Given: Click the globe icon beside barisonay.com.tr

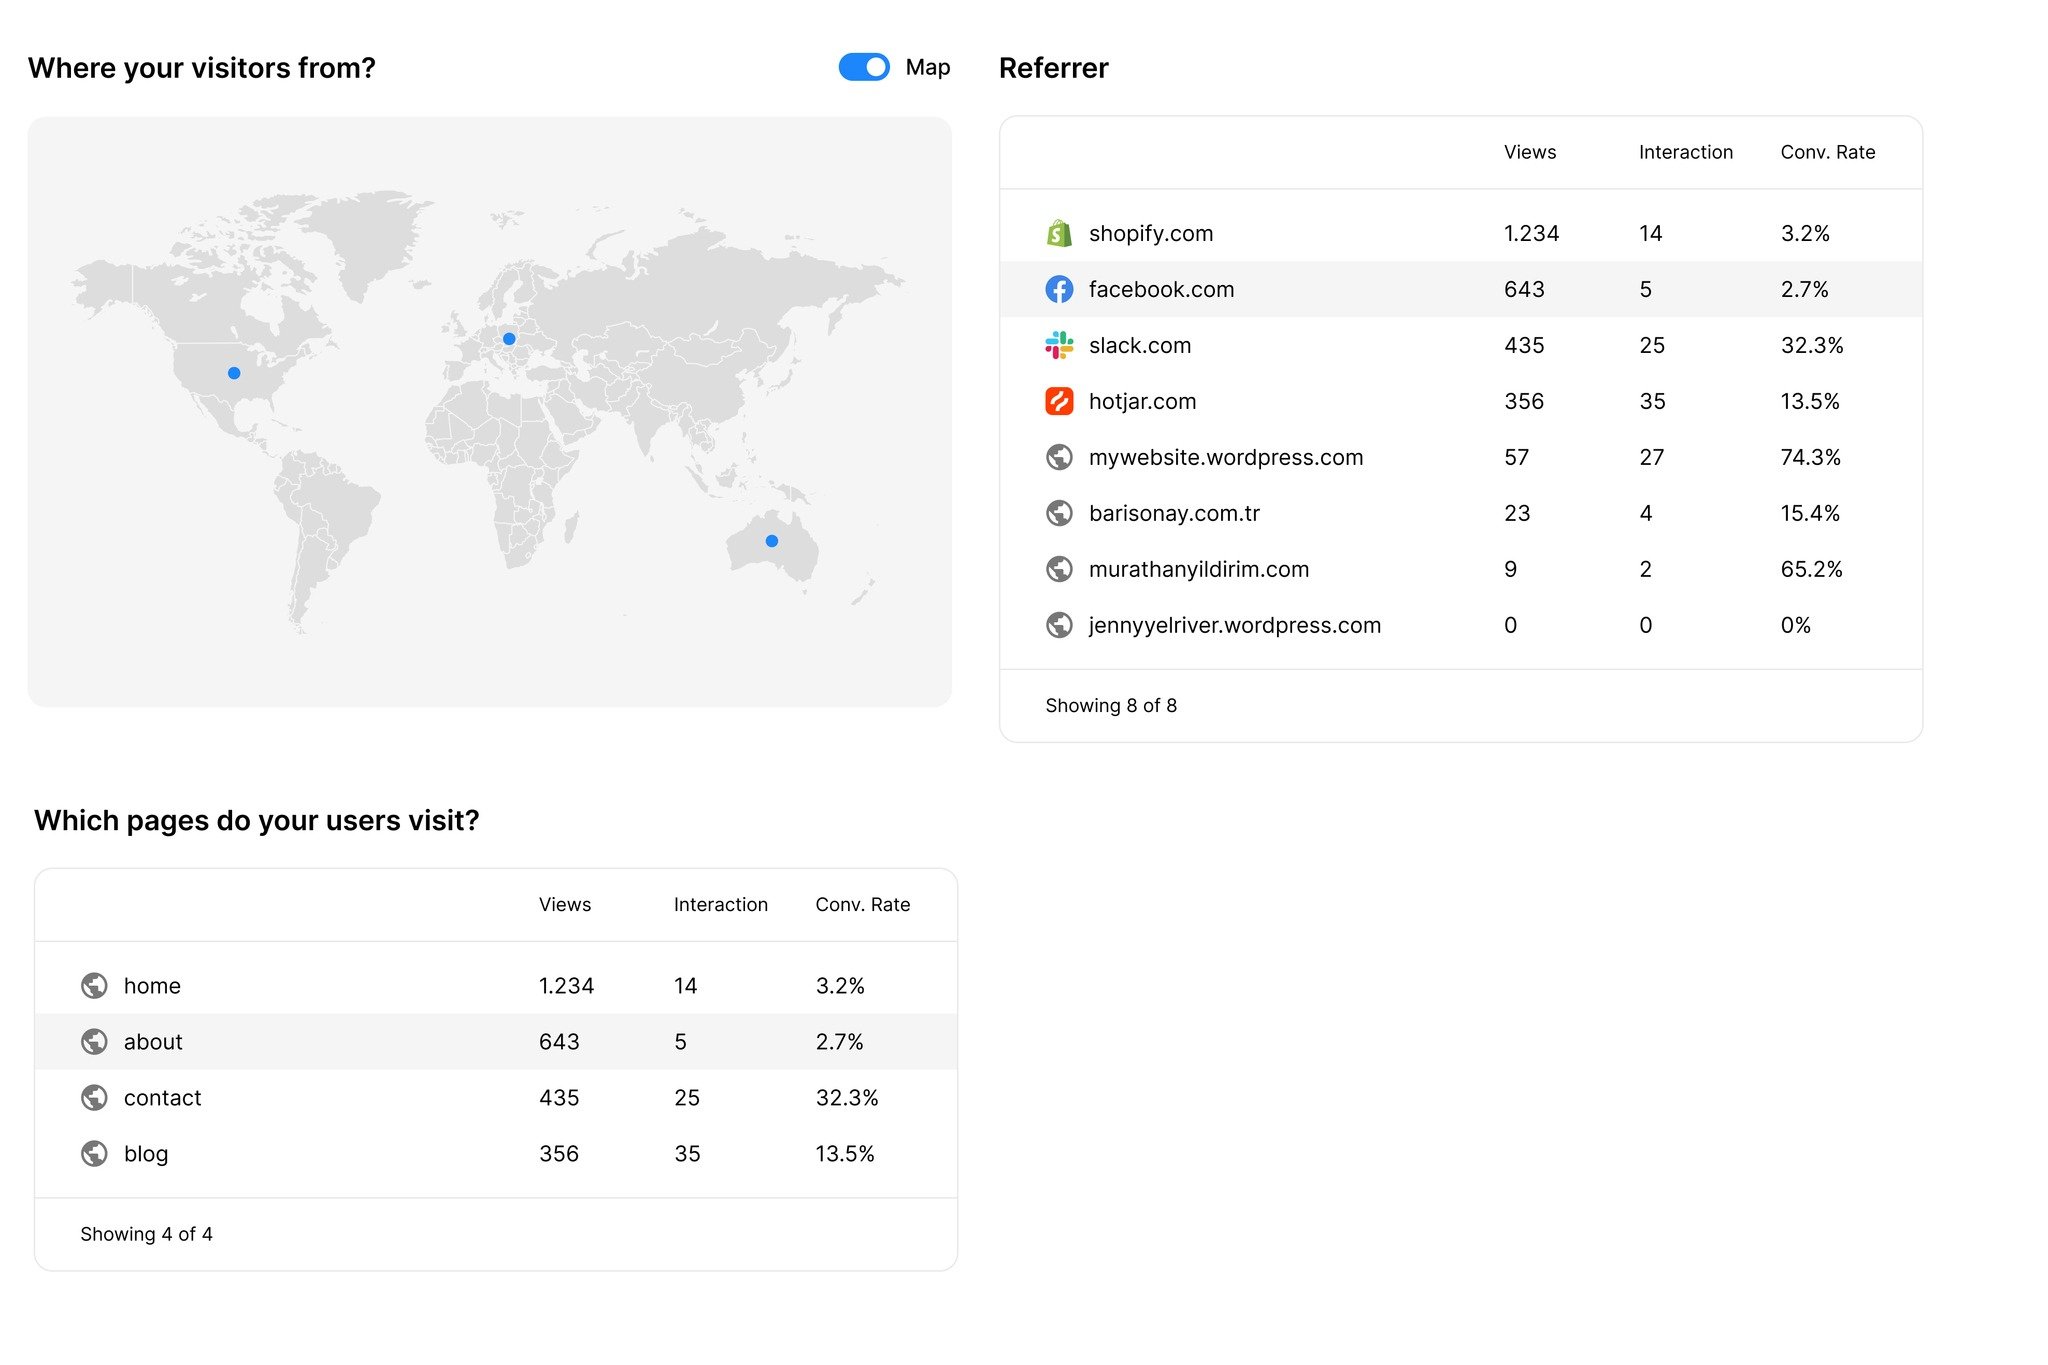Looking at the screenshot, I should 1059,513.
